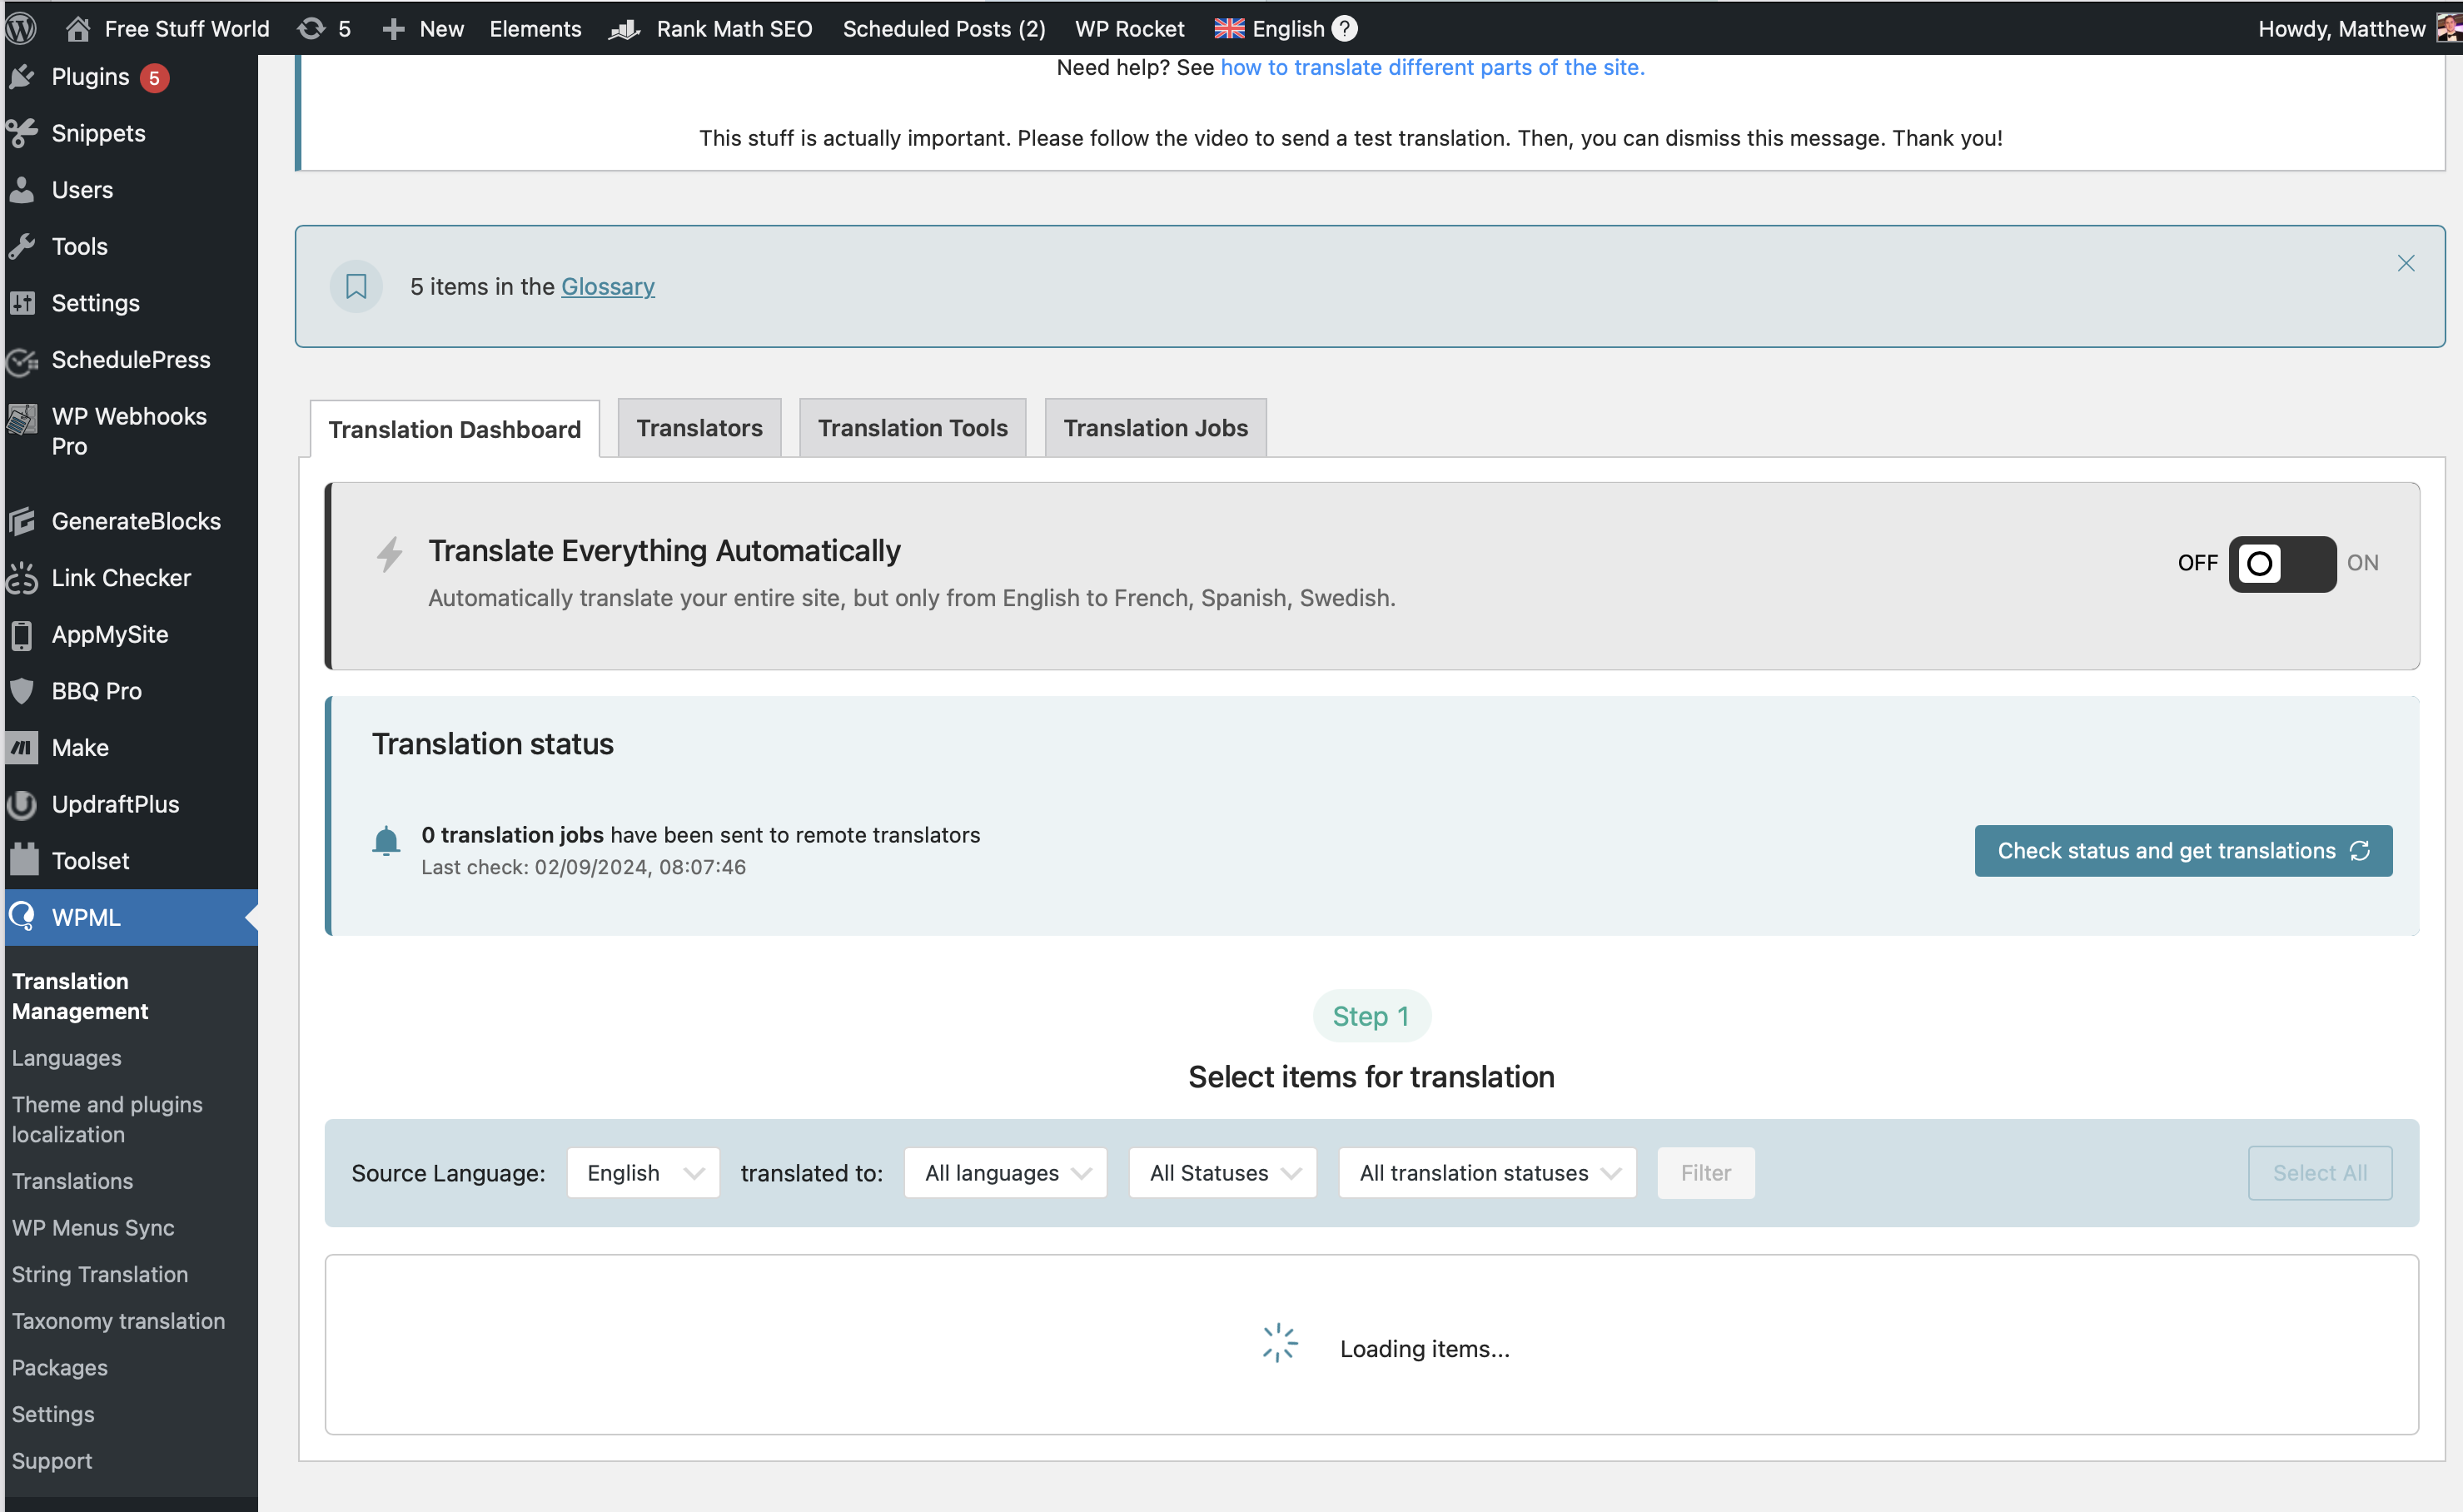Click the Select All button

[2319, 1172]
